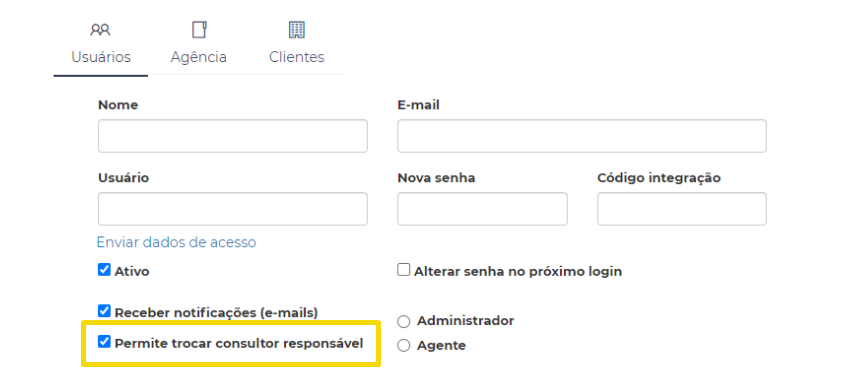Choose the Agente radio option
The width and height of the screenshot is (841, 389).
403,346
